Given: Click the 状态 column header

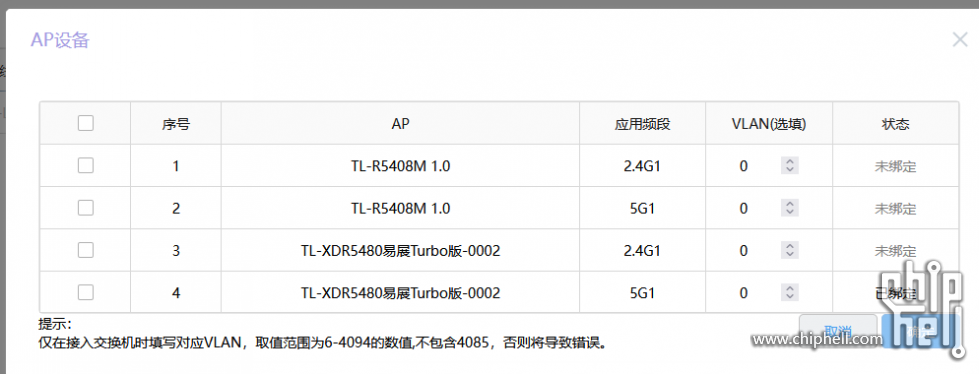Looking at the screenshot, I should [895, 124].
